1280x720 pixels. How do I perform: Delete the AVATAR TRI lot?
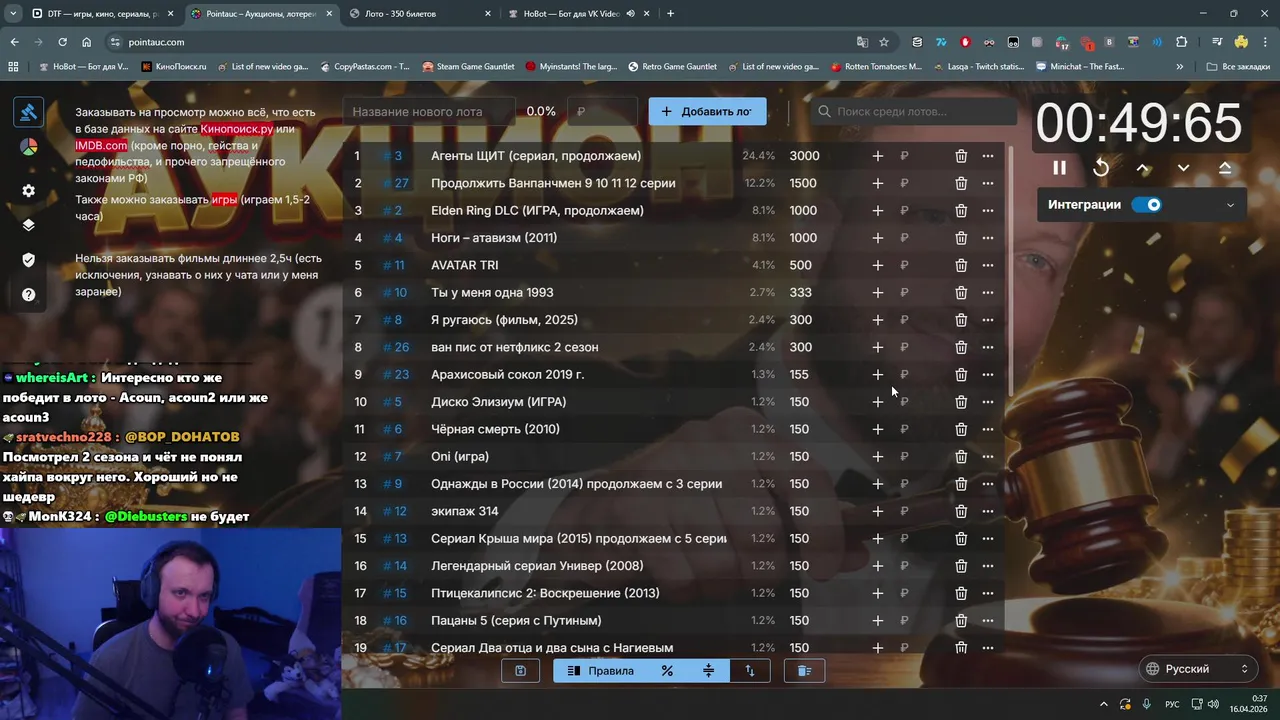pos(961,265)
